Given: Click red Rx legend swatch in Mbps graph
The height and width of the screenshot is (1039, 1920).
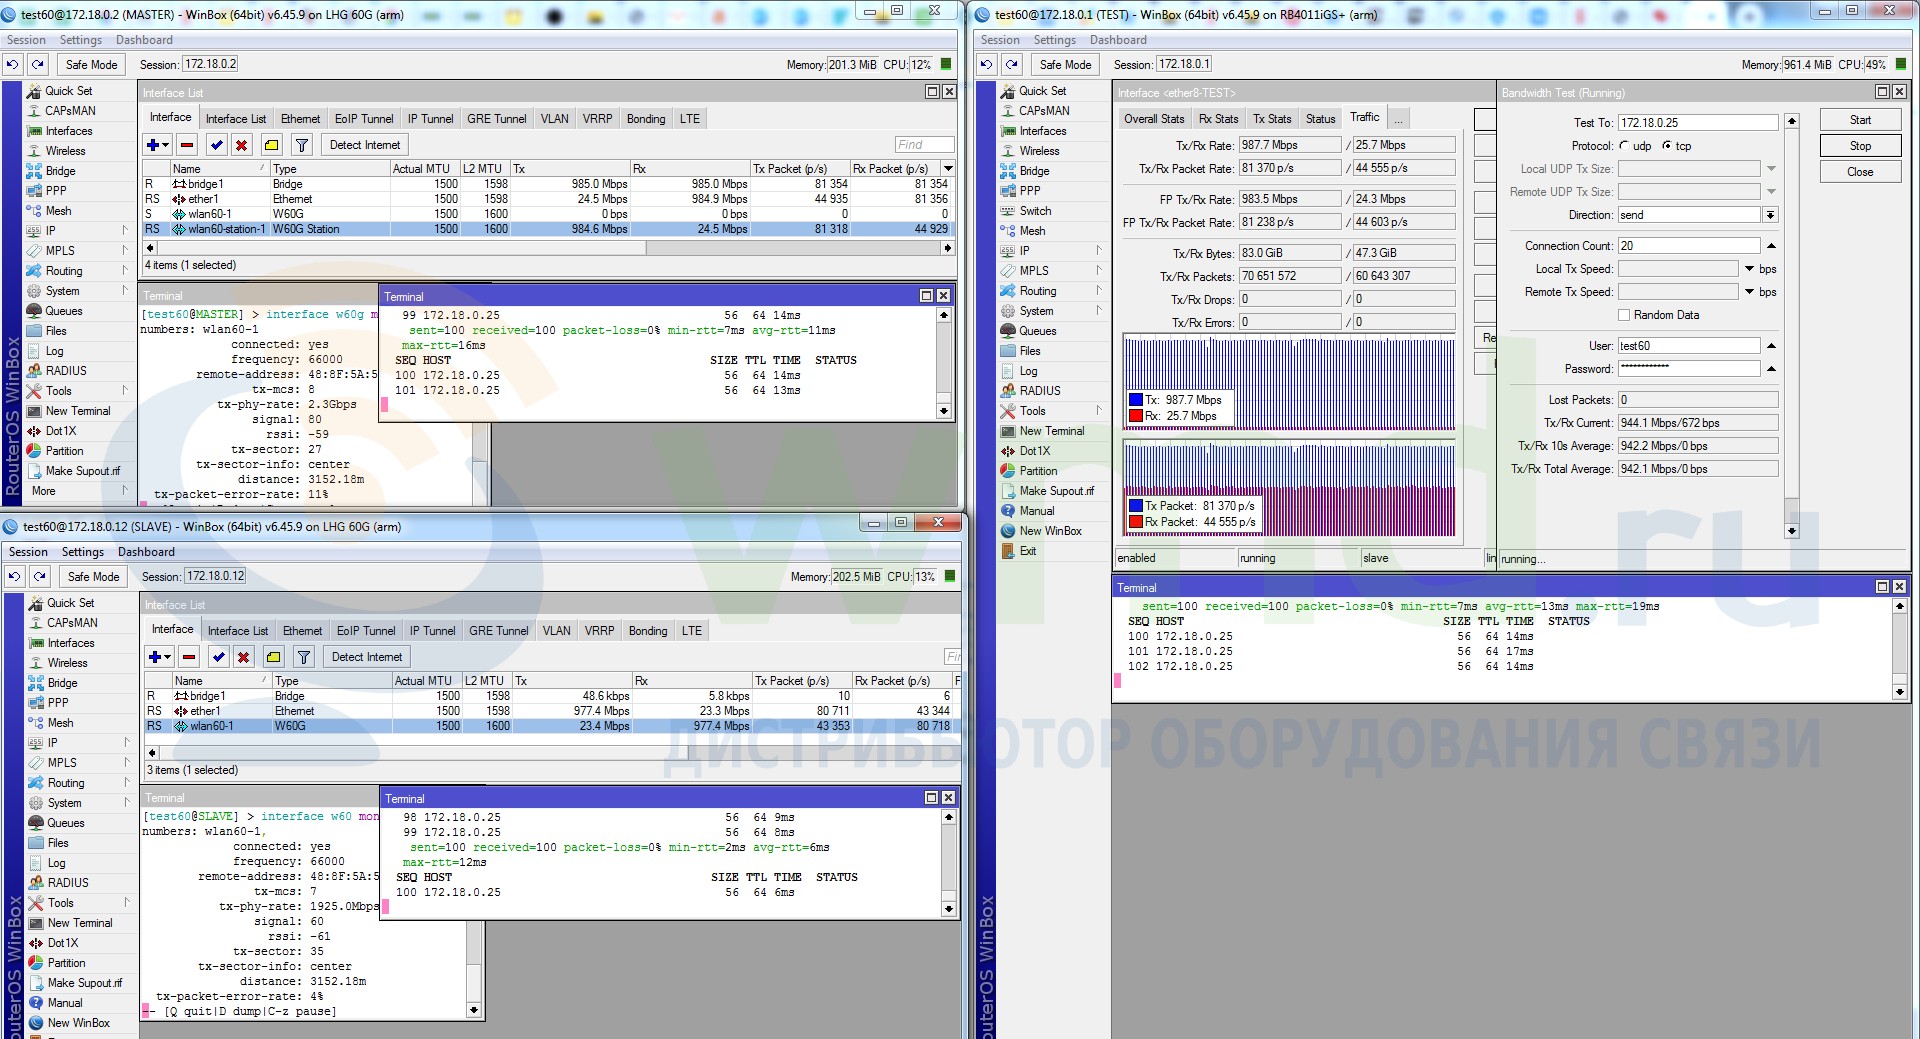Looking at the screenshot, I should click(x=1135, y=415).
